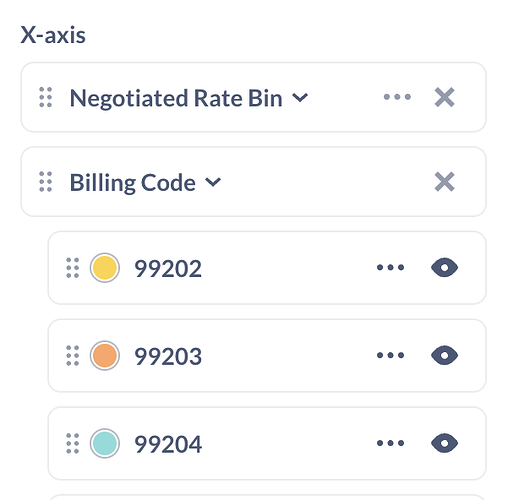
Task: Click the drag handle beside 99204
Action: click(x=73, y=443)
